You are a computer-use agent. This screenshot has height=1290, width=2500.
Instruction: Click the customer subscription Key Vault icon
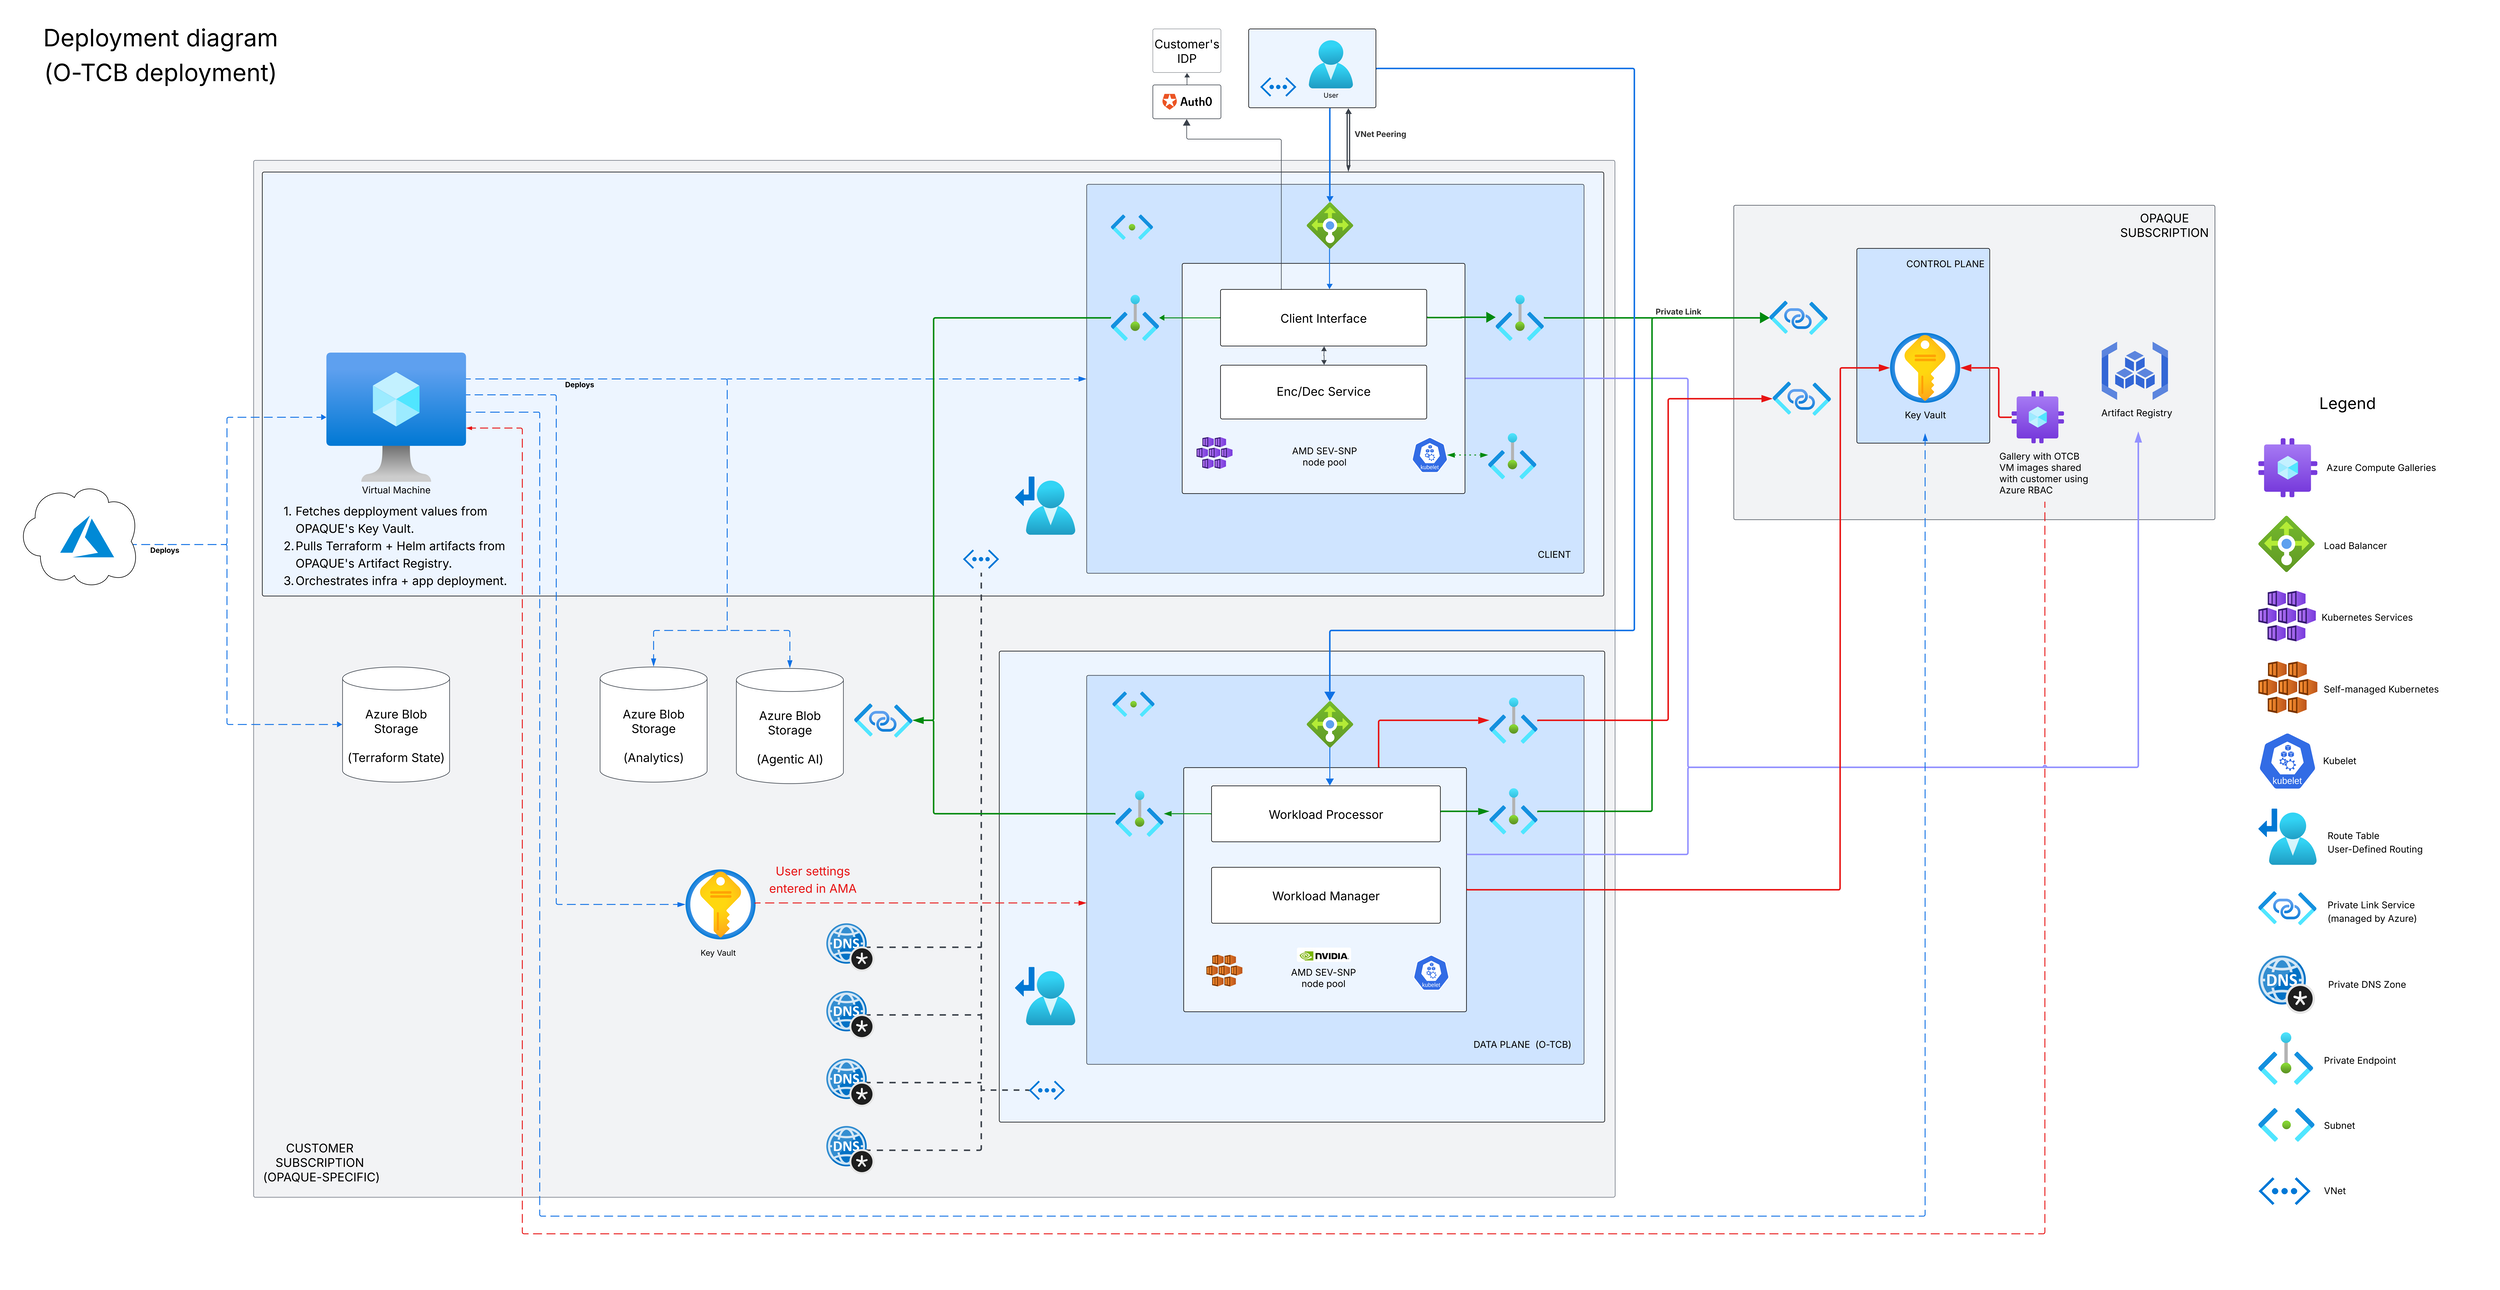(720, 905)
